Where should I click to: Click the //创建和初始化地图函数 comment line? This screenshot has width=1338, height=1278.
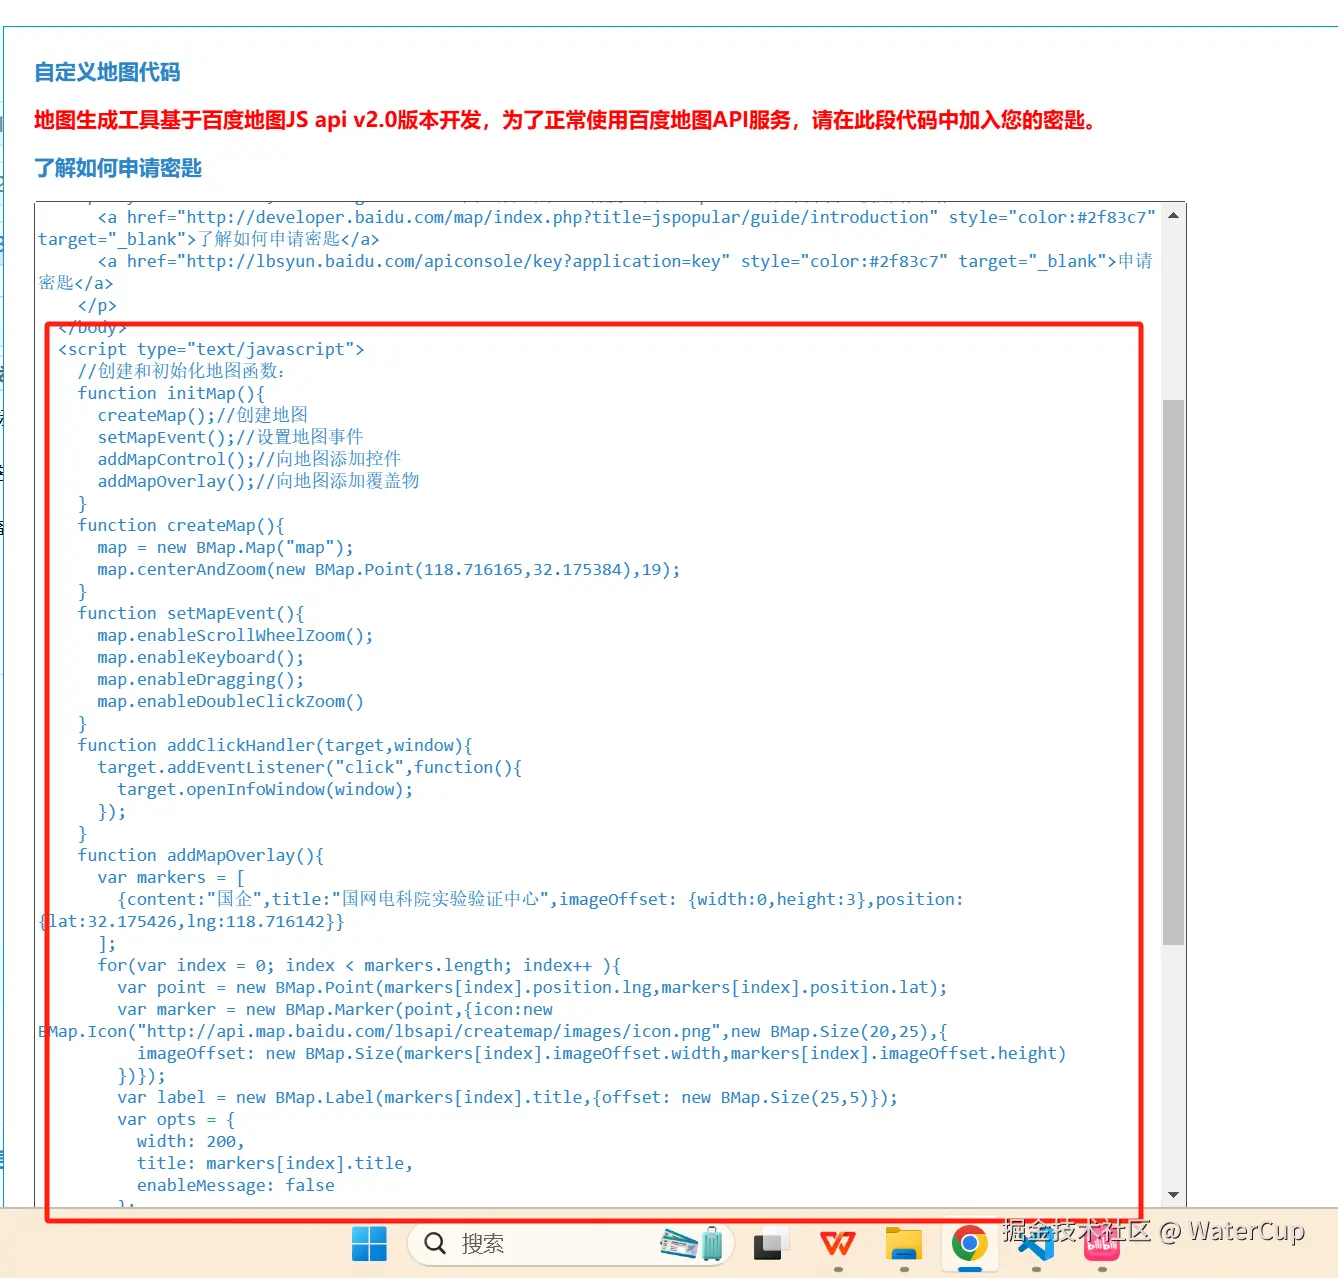tap(181, 371)
